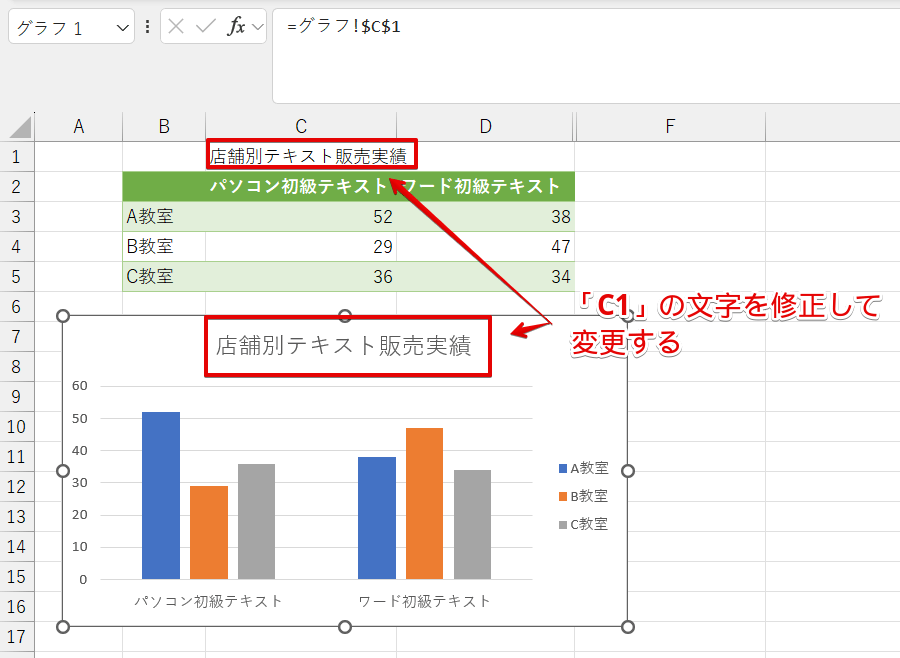
Task: Select row 1 header
Action: point(17,156)
